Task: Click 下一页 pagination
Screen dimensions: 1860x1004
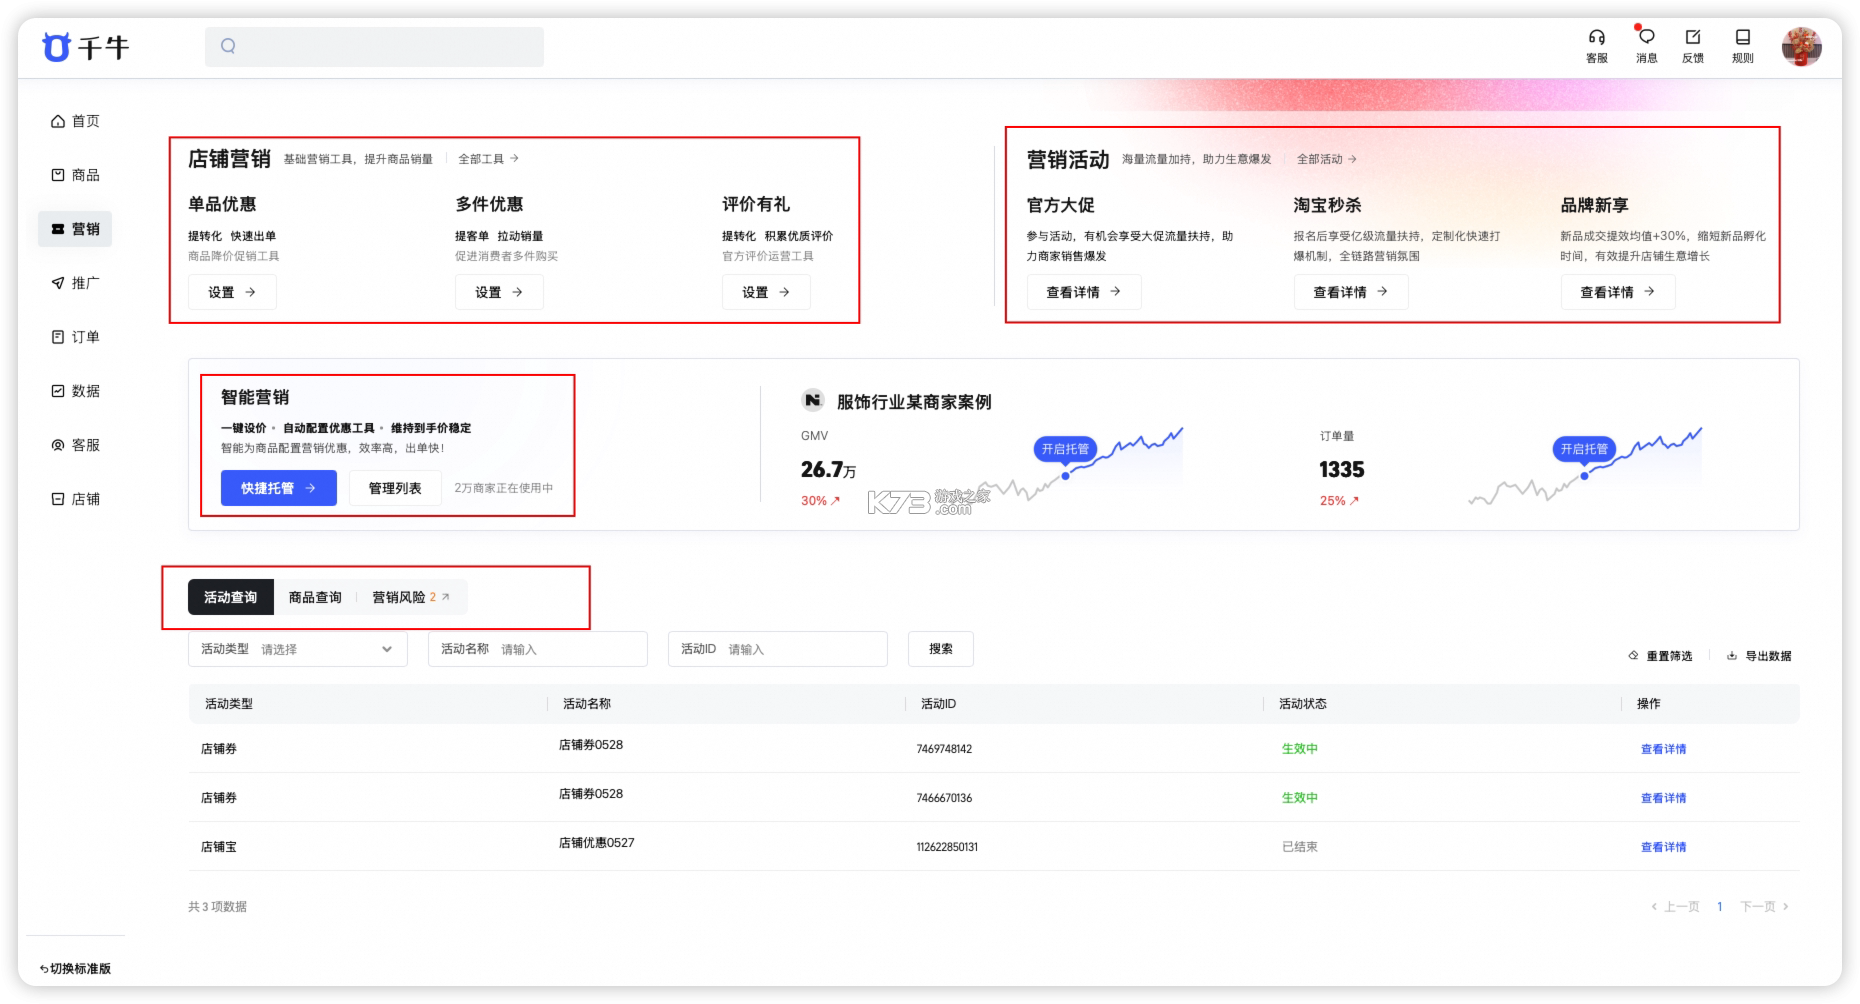Action: pyautogui.click(x=1764, y=906)
